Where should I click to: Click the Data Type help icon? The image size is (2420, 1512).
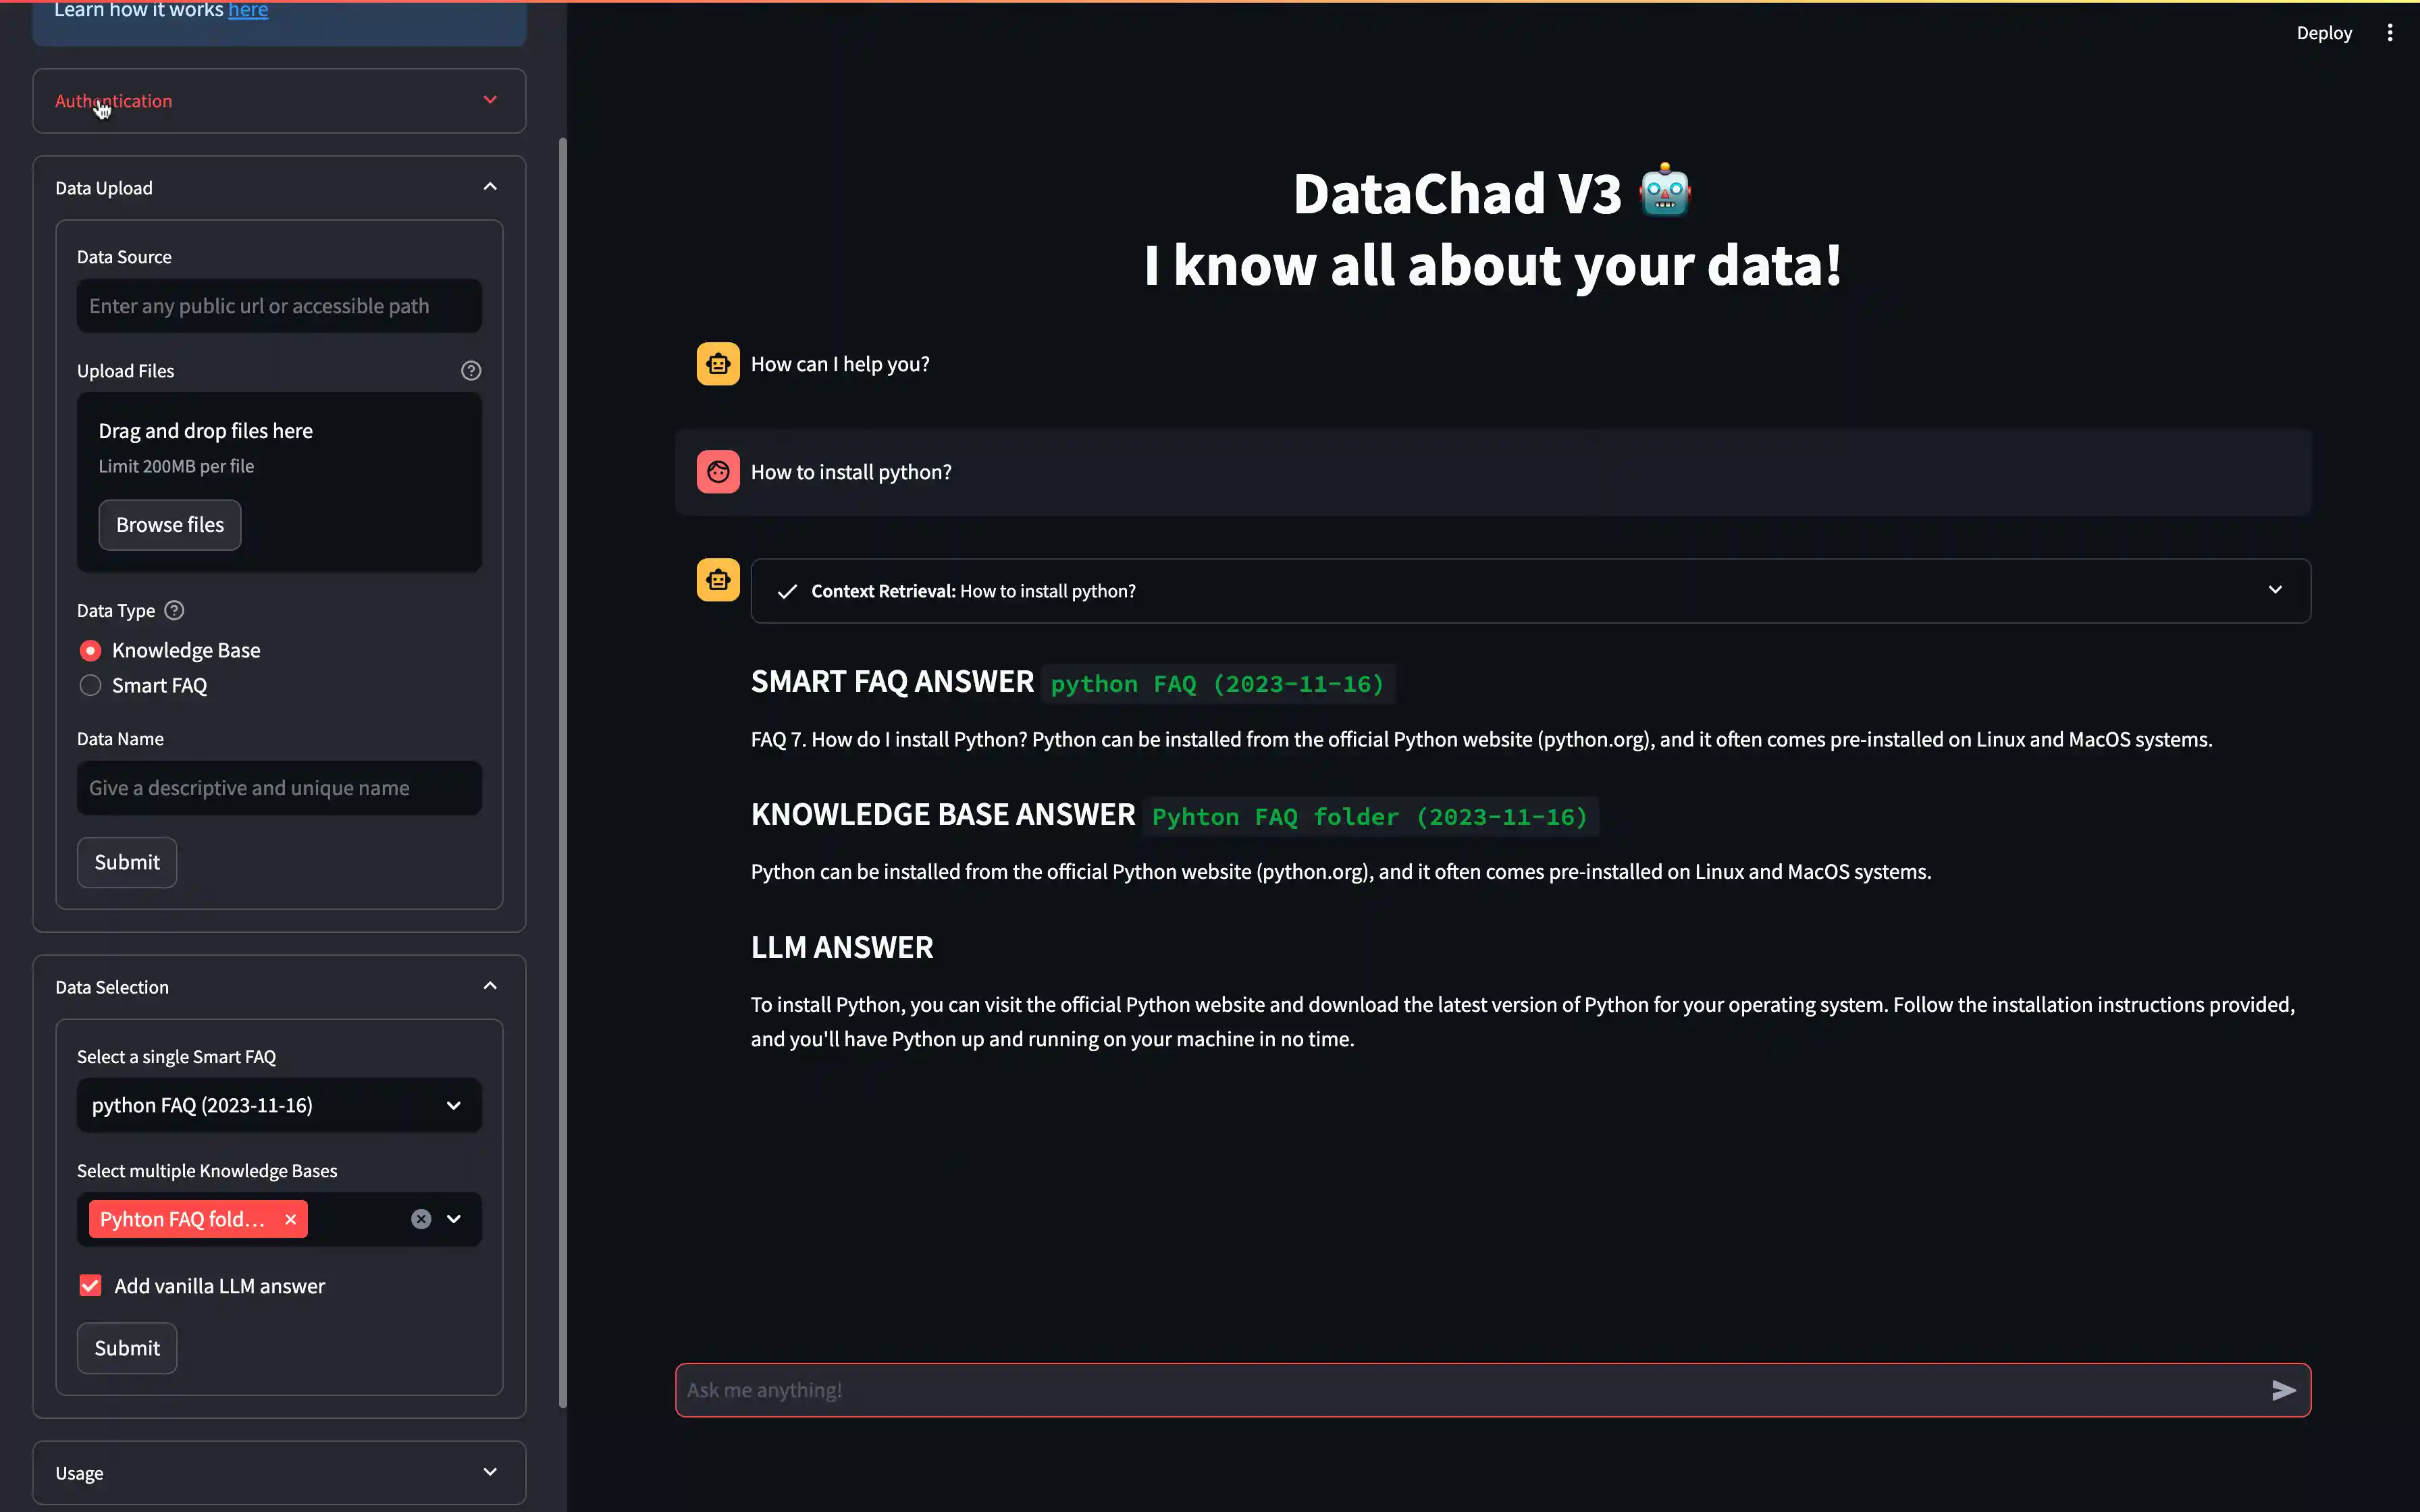(174, 610)
